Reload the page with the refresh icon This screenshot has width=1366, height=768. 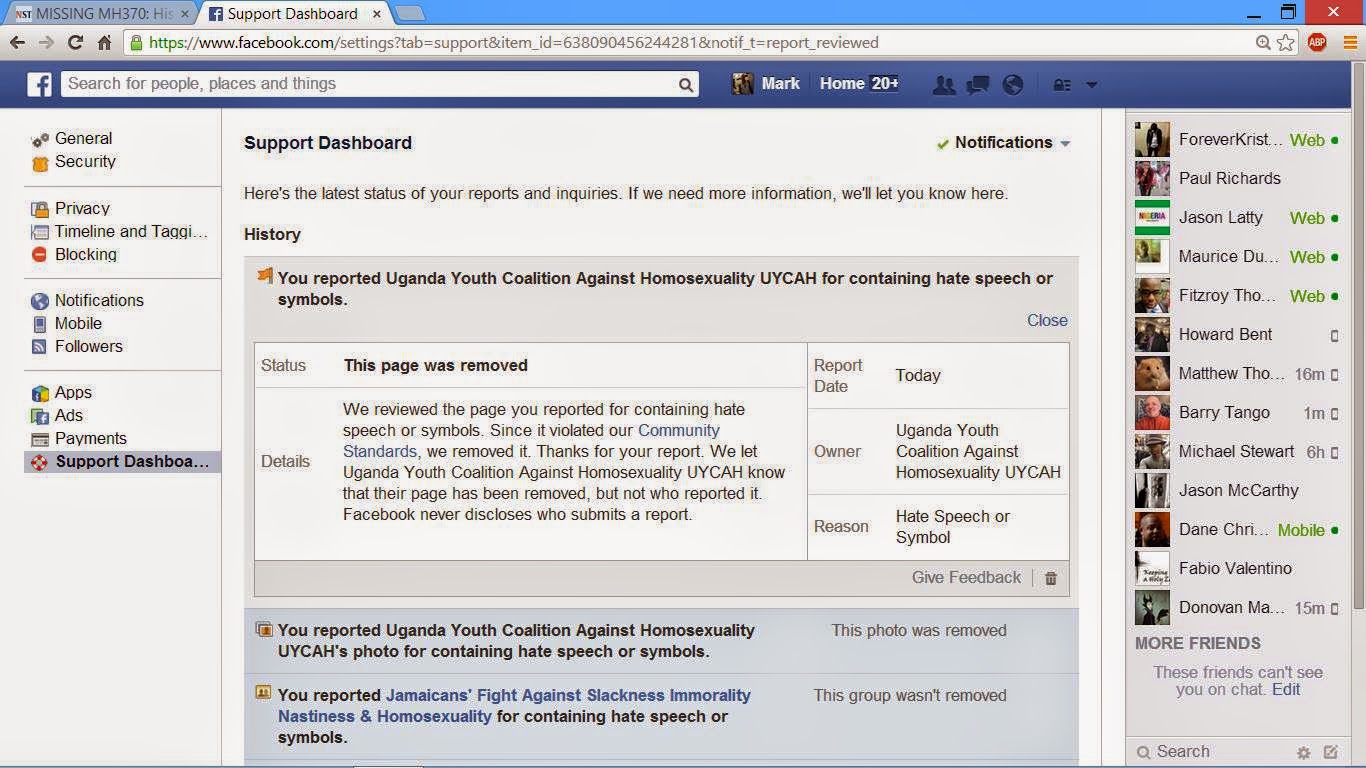75,43
